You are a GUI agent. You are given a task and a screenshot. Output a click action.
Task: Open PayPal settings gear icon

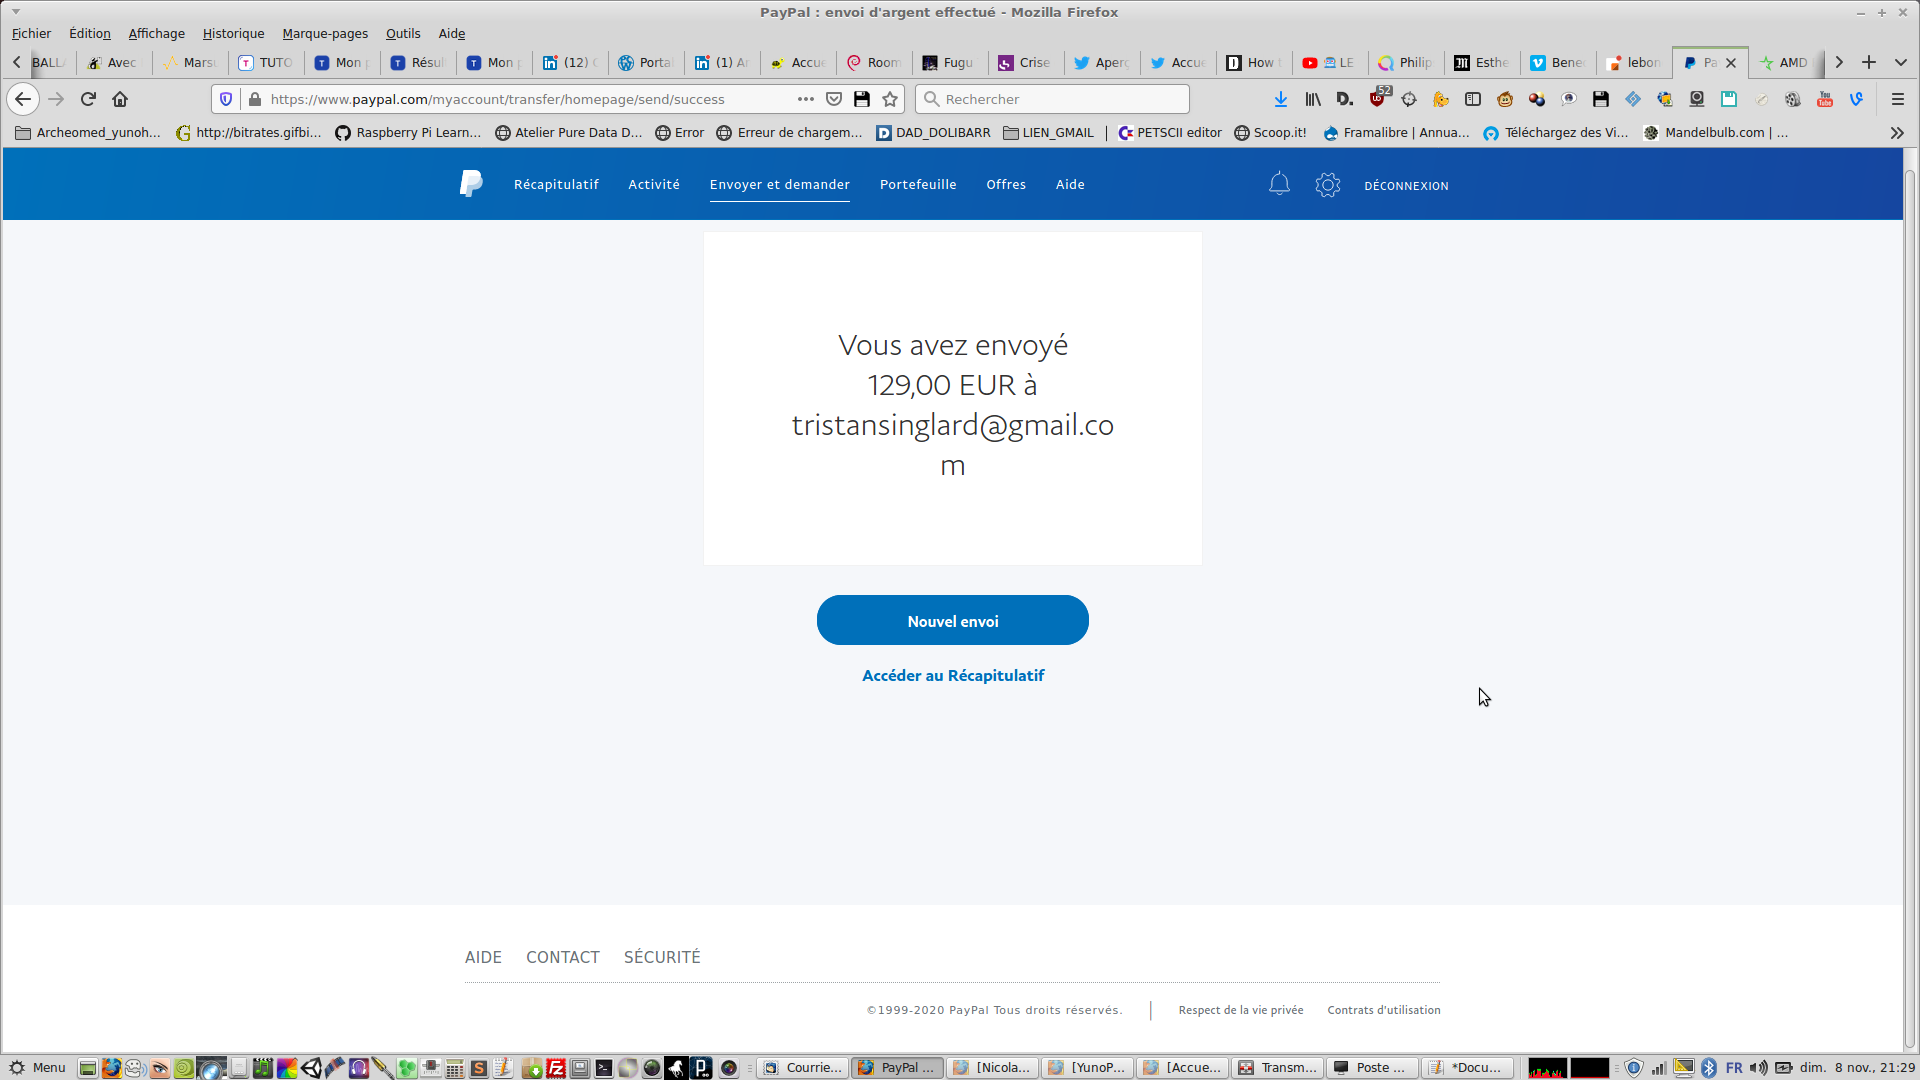(x=1327, y=185)
